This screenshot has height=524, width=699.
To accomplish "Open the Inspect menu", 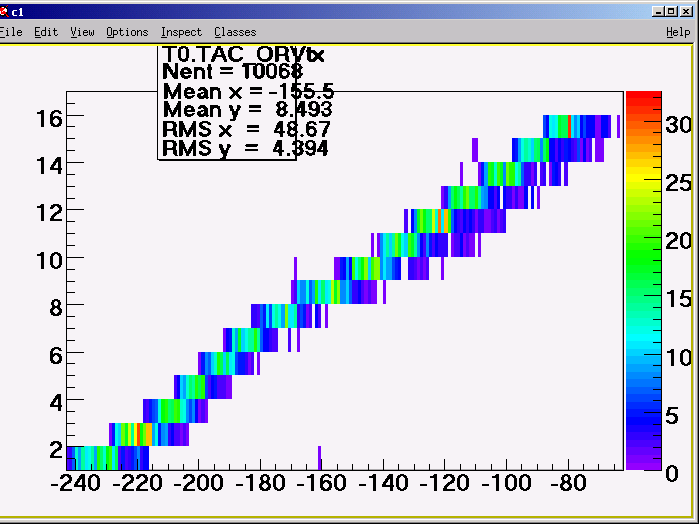I will coord(181,32).
